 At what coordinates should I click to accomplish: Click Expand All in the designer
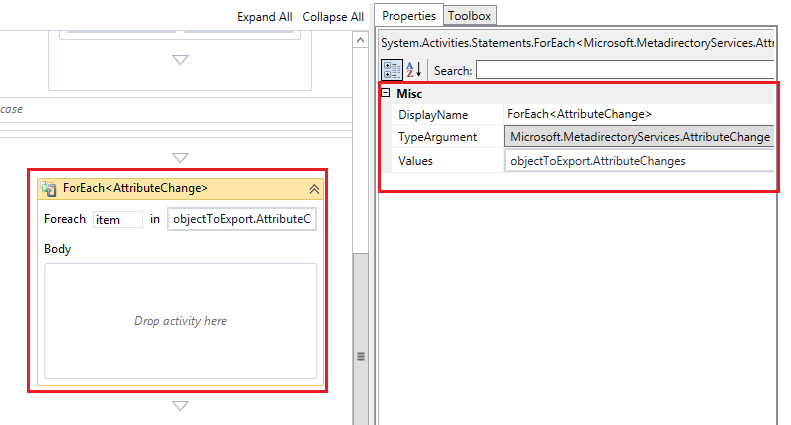coord(265,17)
